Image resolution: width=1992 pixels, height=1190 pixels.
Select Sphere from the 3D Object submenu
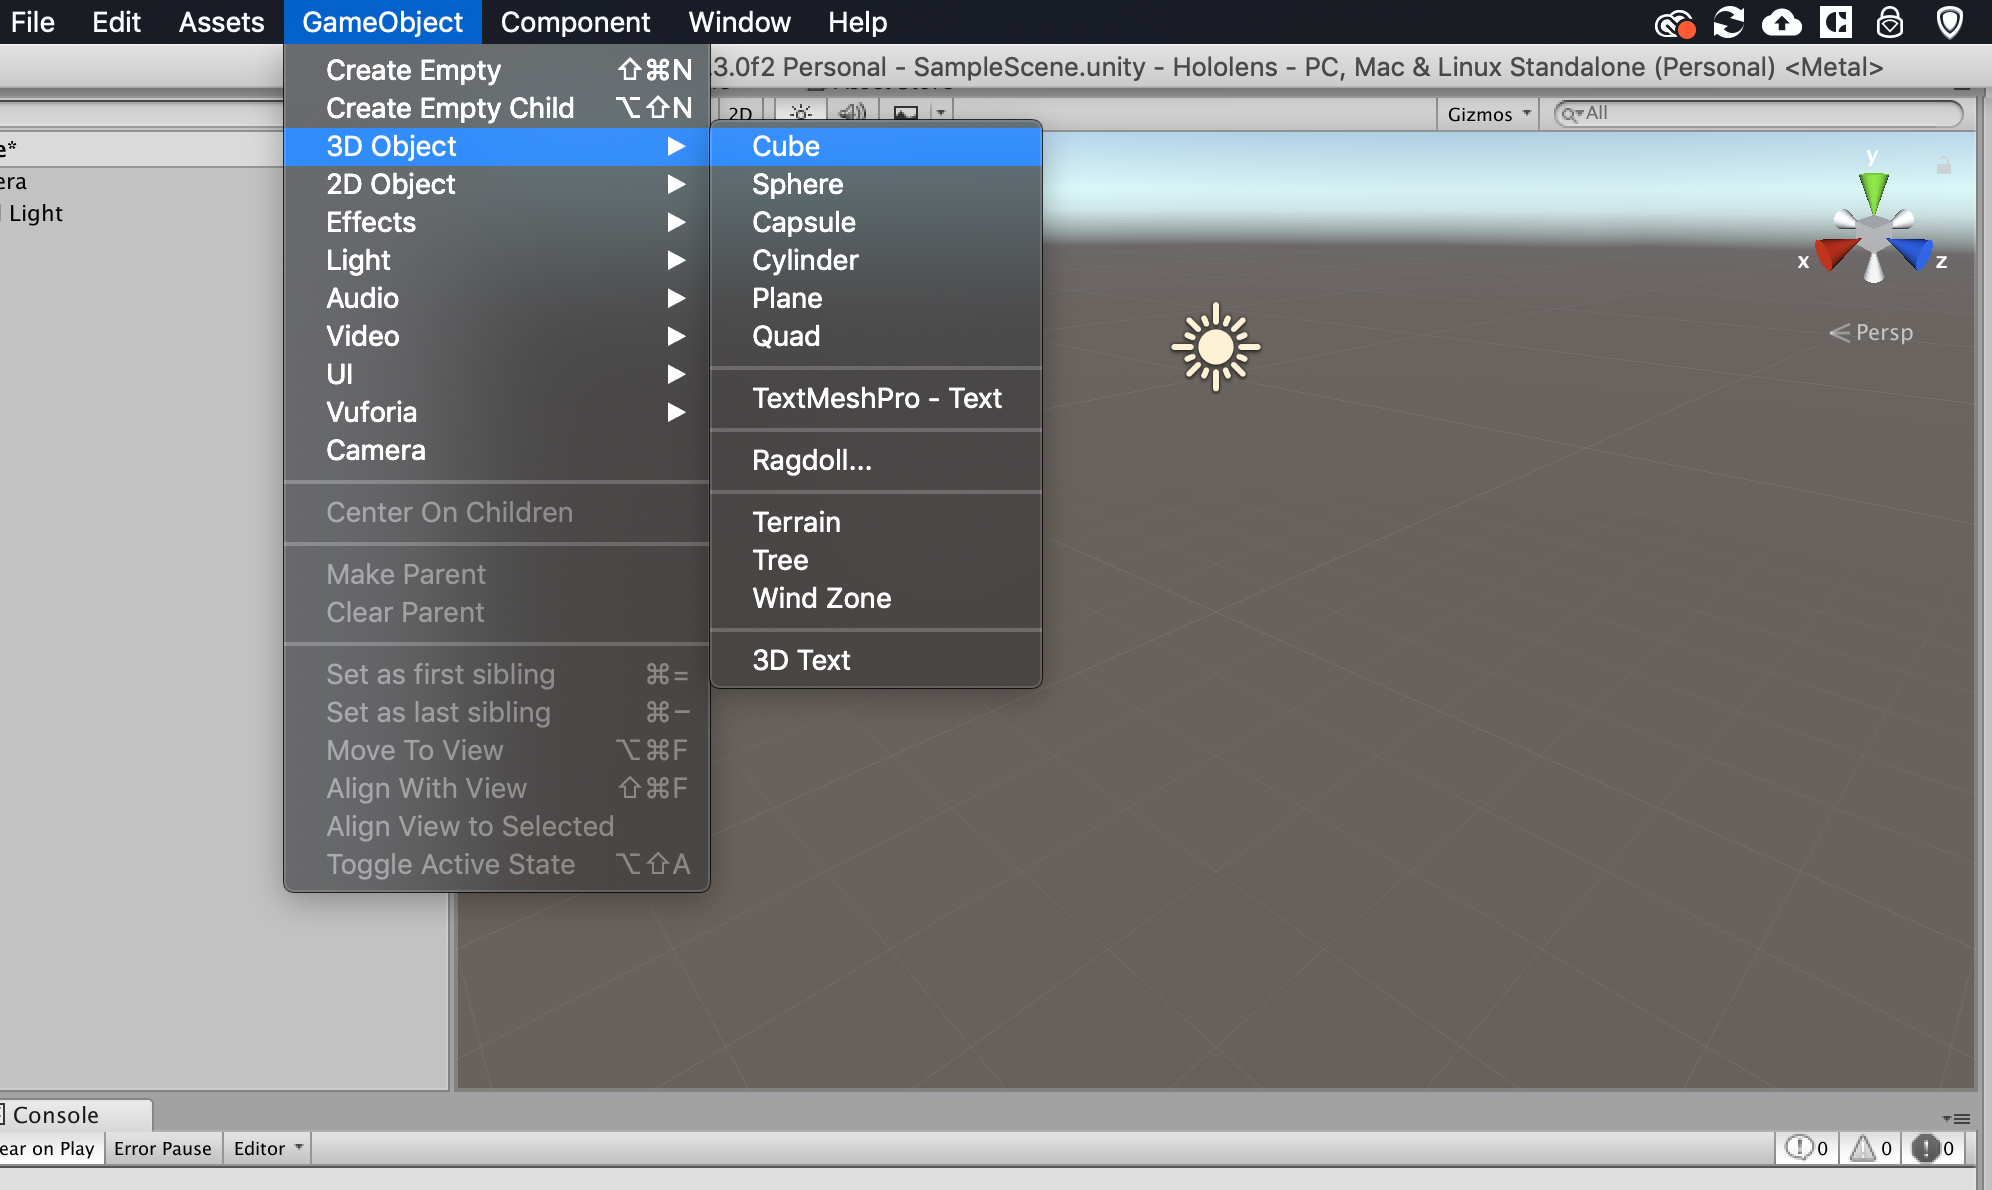point(797,184)
